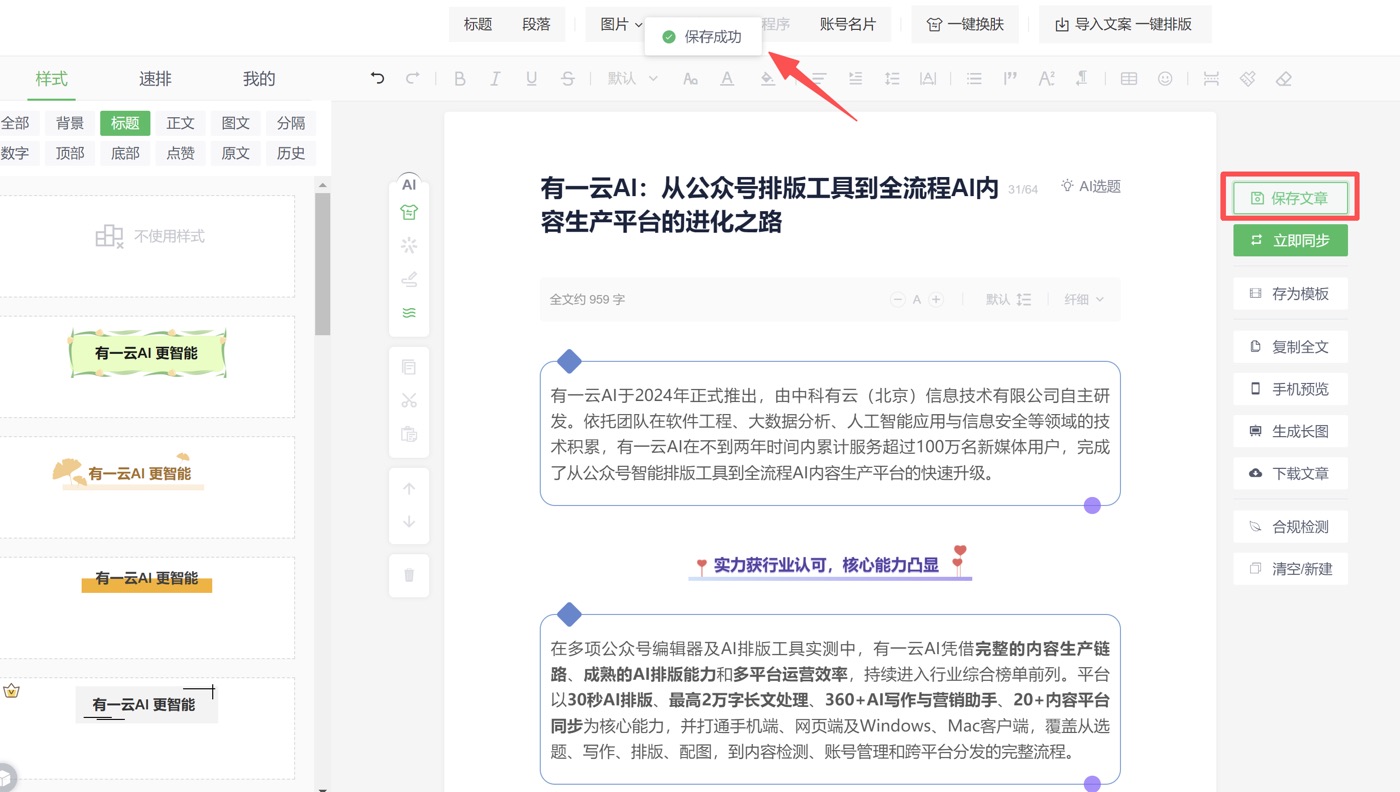1400x792 pixels.
Task: Toggle strikethrough formatting
Action: coord(567,78)
